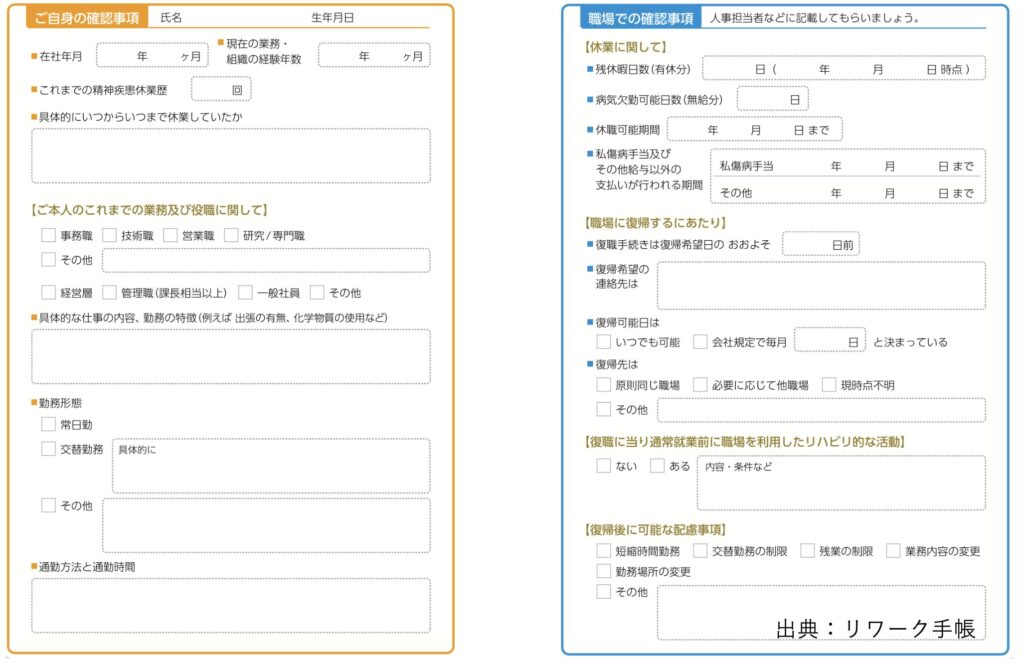Tick the いつでも可能 checkbox
1024x666 pixels.
[603, 342]
